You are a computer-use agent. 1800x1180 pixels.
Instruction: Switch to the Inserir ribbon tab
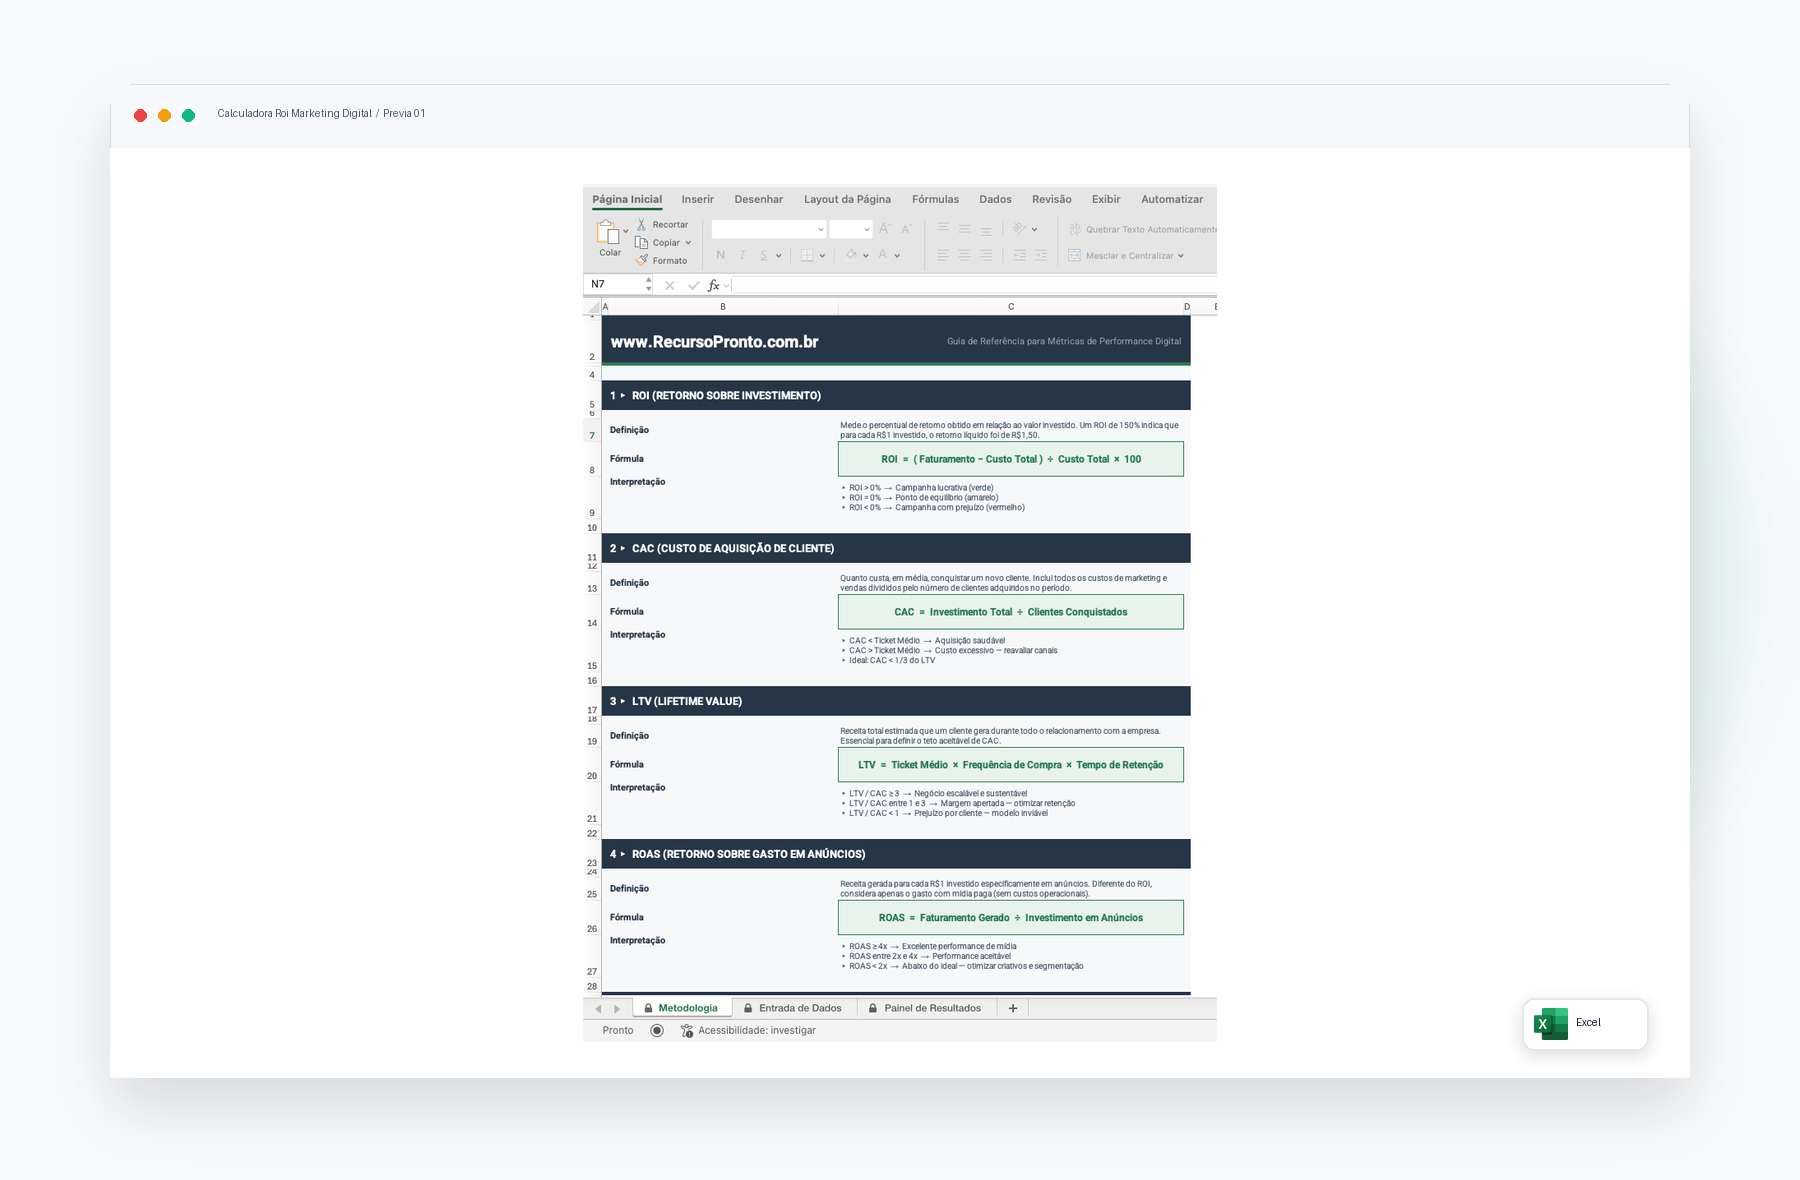(698, 199)
